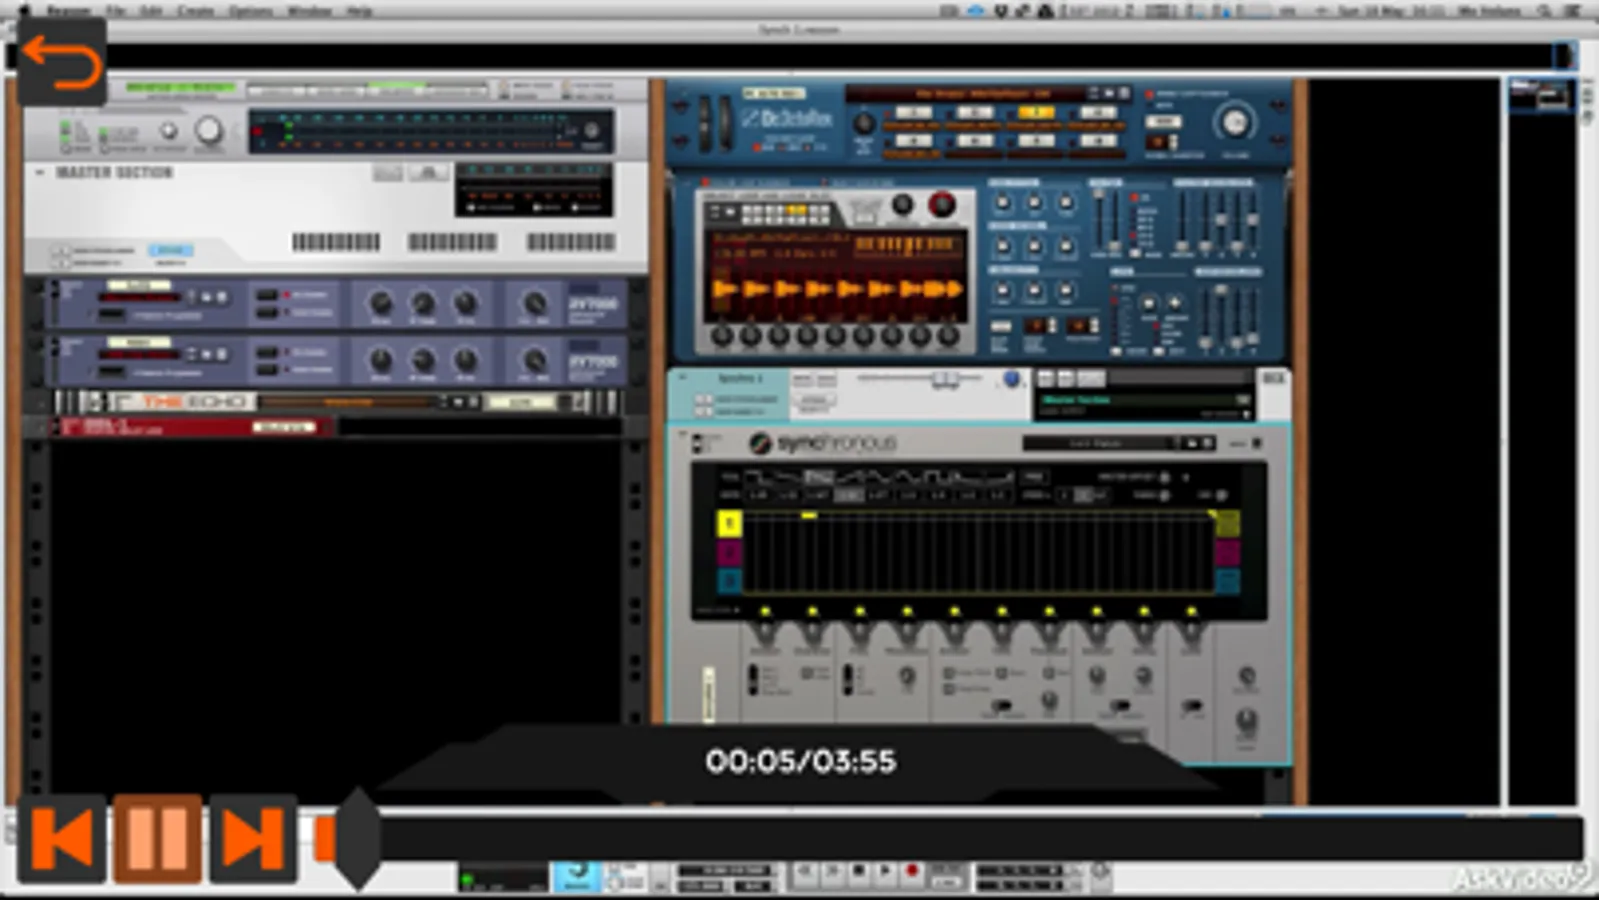Click the large master volume knob in top device
Viewport: 1599px width, 900px height.
[209, 131]
